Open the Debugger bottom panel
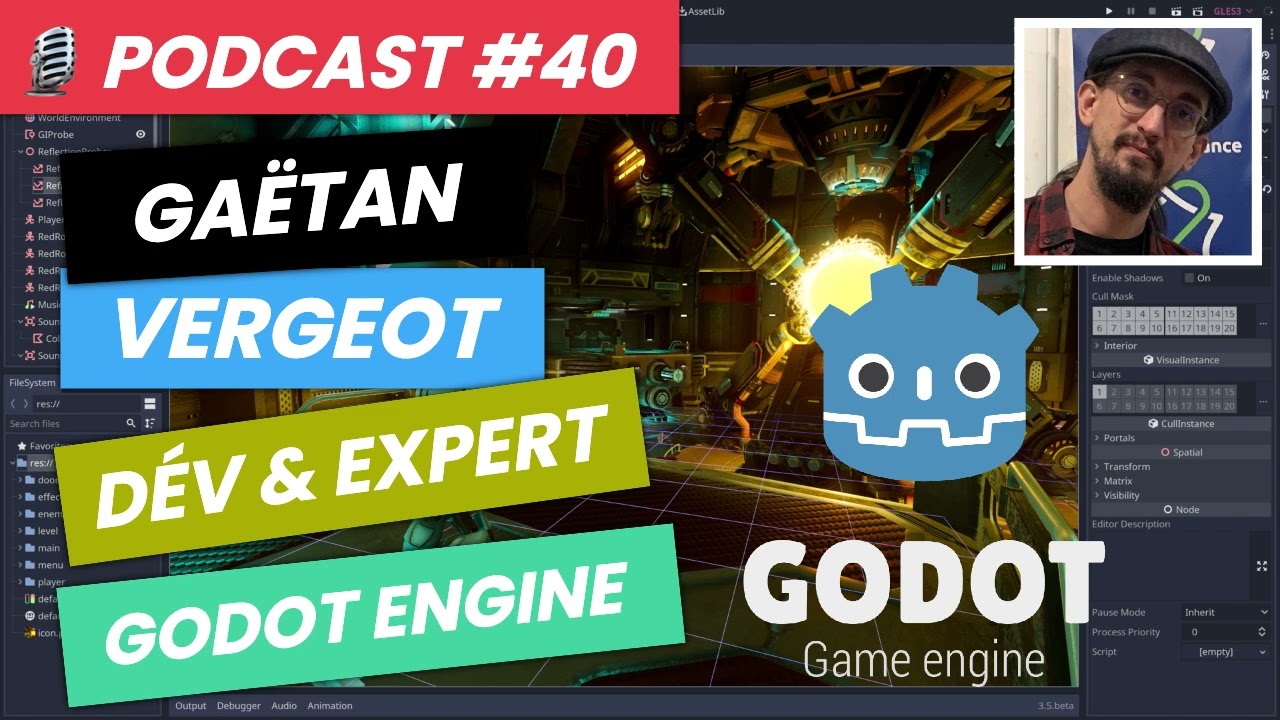The height and width of the screenshot is (720, 1280). pos(239,706)
